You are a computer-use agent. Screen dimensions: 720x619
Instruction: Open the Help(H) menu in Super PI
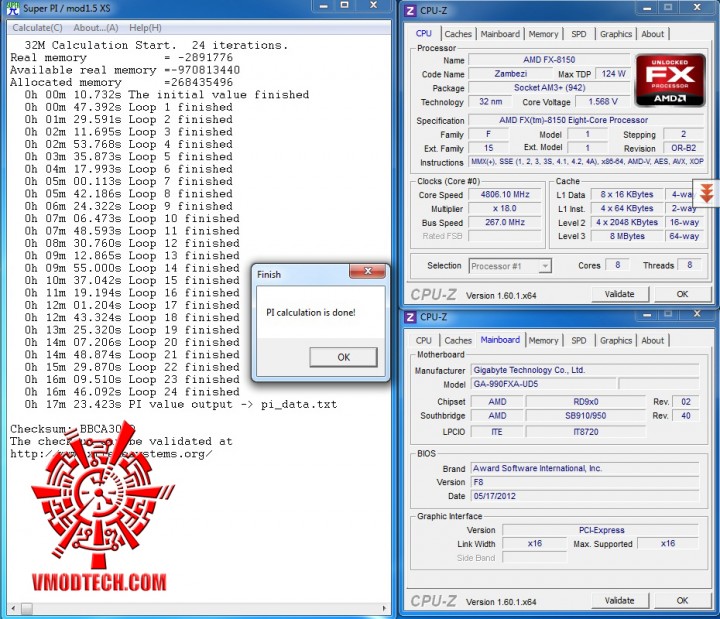coord(145,28)
